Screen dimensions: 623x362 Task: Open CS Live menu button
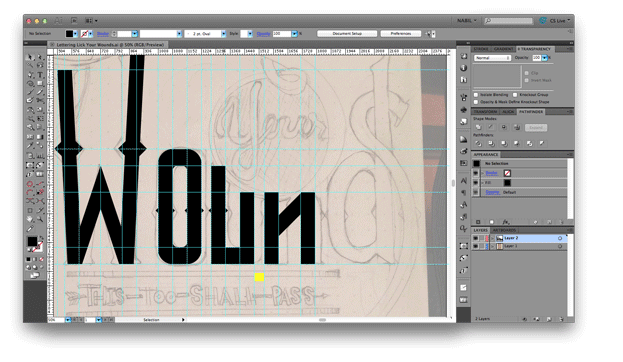click(555, 20)
